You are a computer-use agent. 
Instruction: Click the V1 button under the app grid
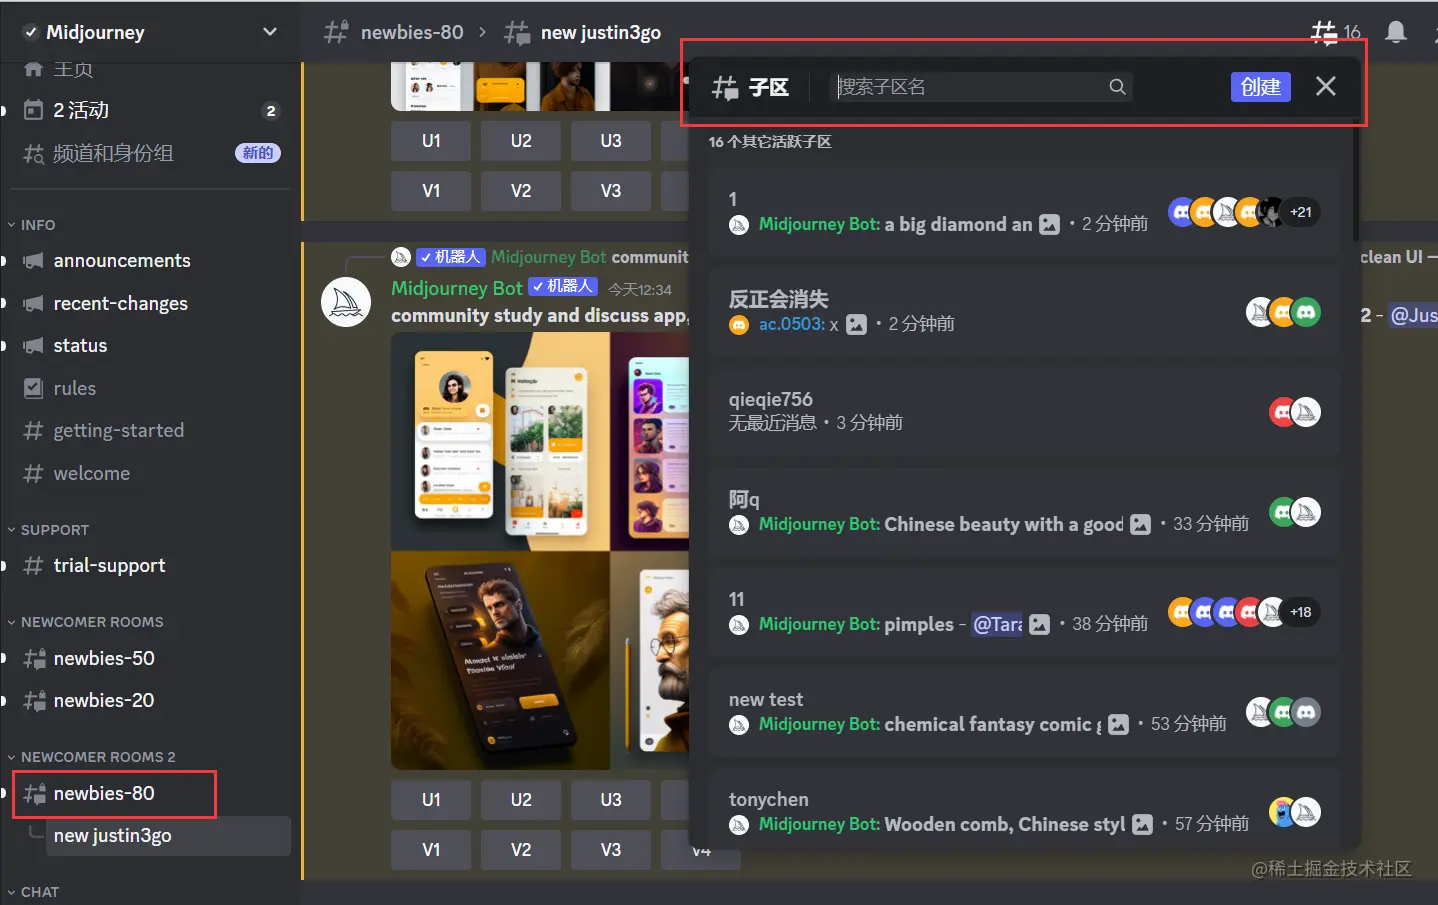pos(431,850)
